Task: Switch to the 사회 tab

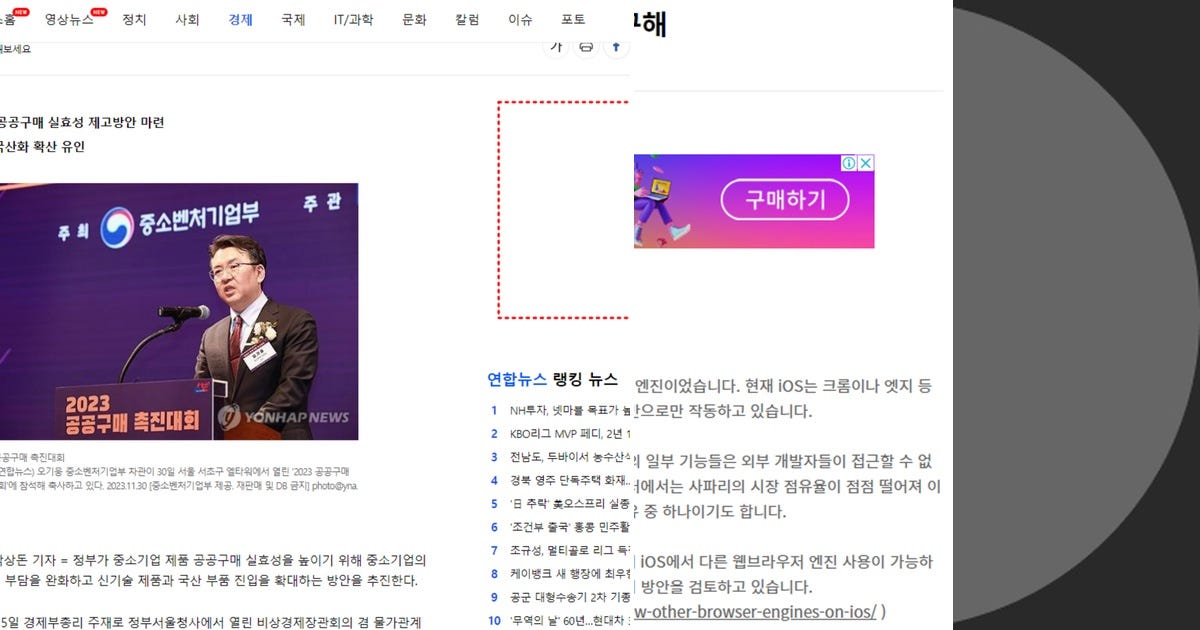Action: tap(187, 20)
